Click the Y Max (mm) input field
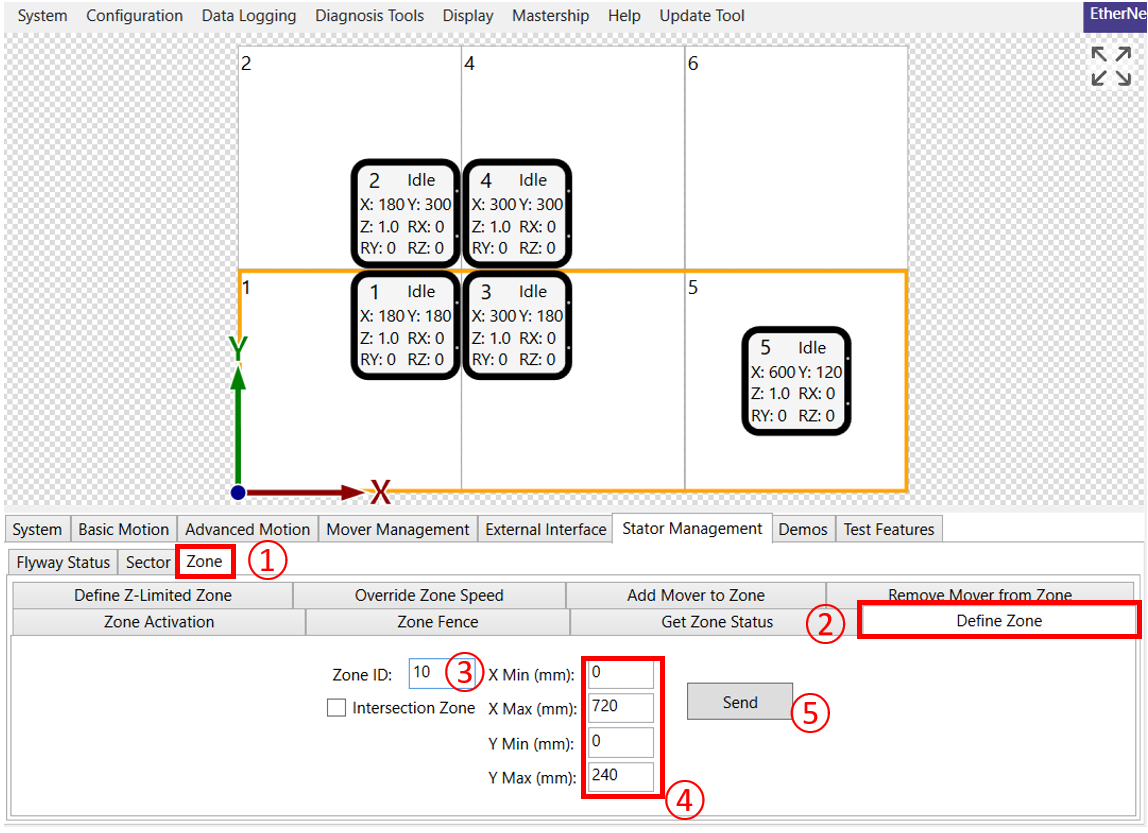The height and width of the screenshot is (833, 1148). coord(621,776)
